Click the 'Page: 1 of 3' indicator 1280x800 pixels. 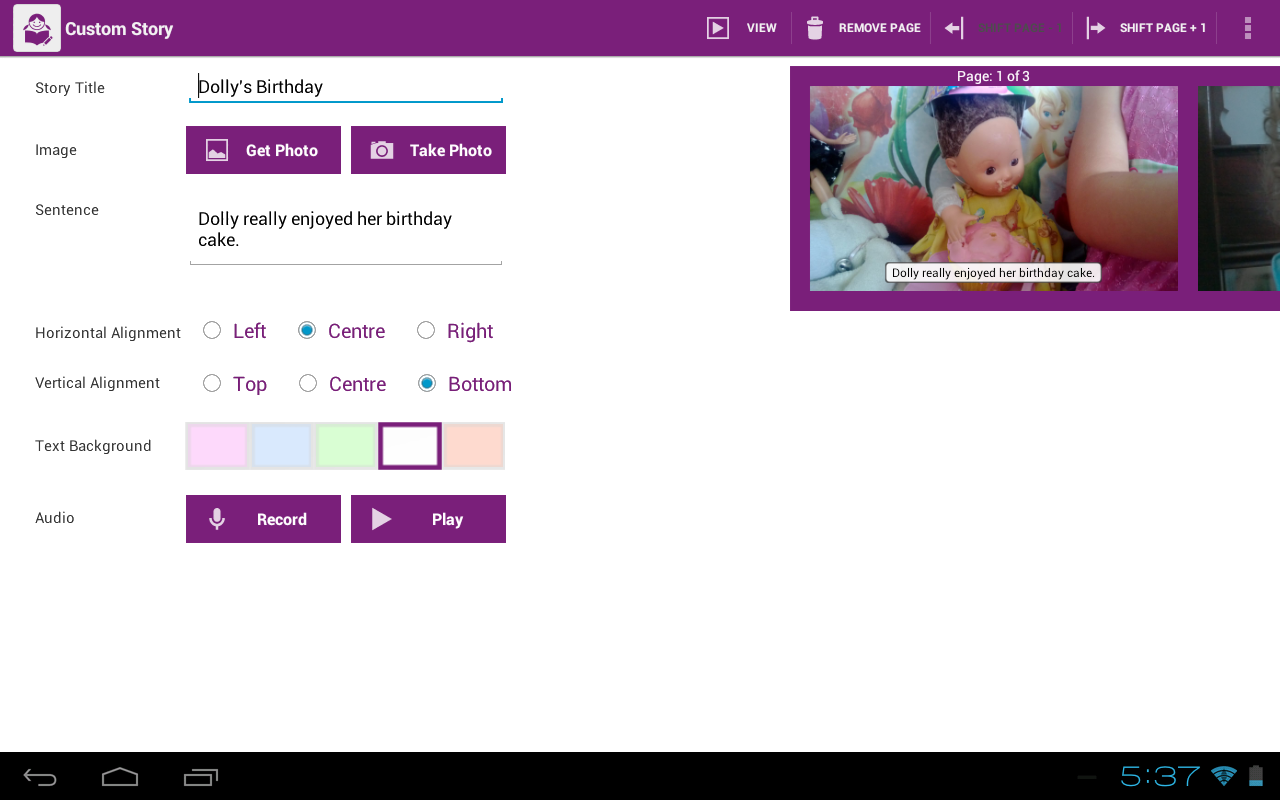tap(993, 76)
